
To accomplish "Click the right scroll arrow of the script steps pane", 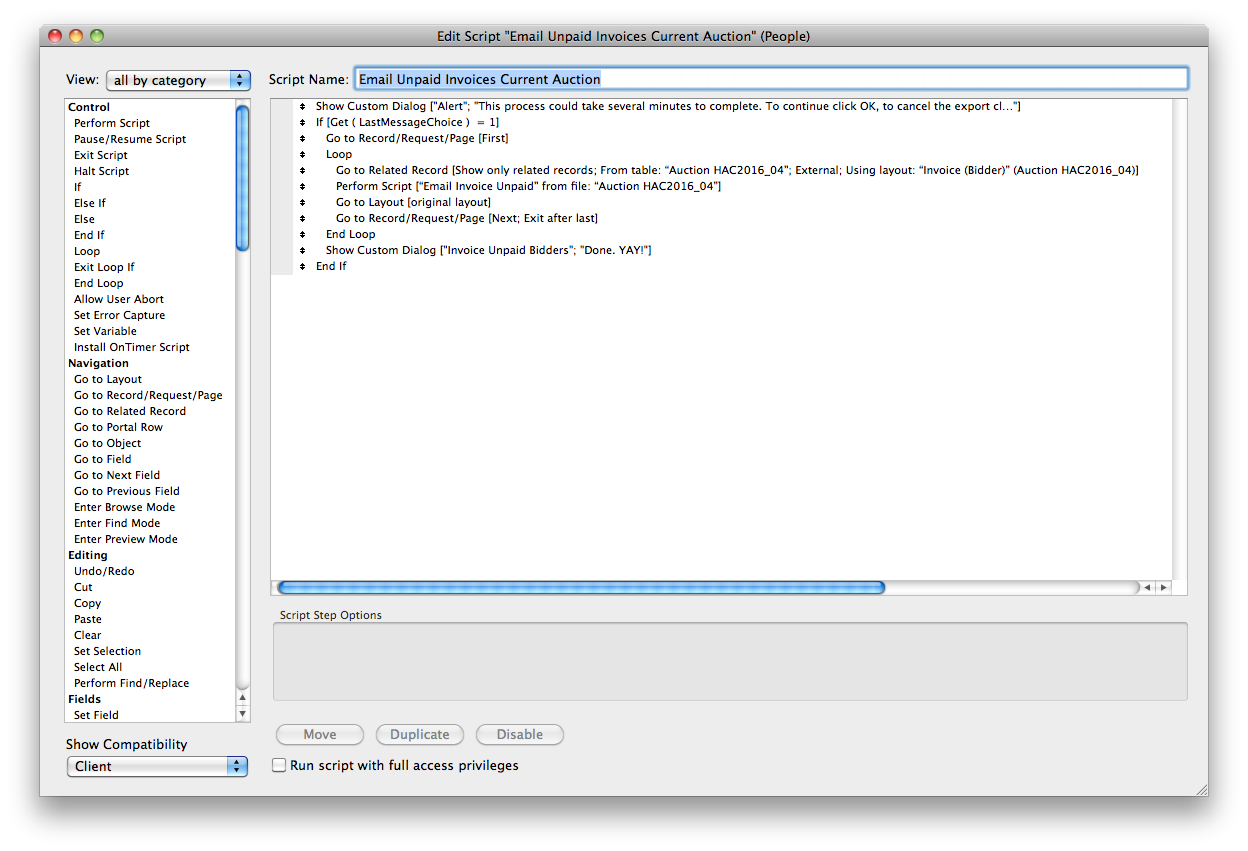I will point(1163,588).
